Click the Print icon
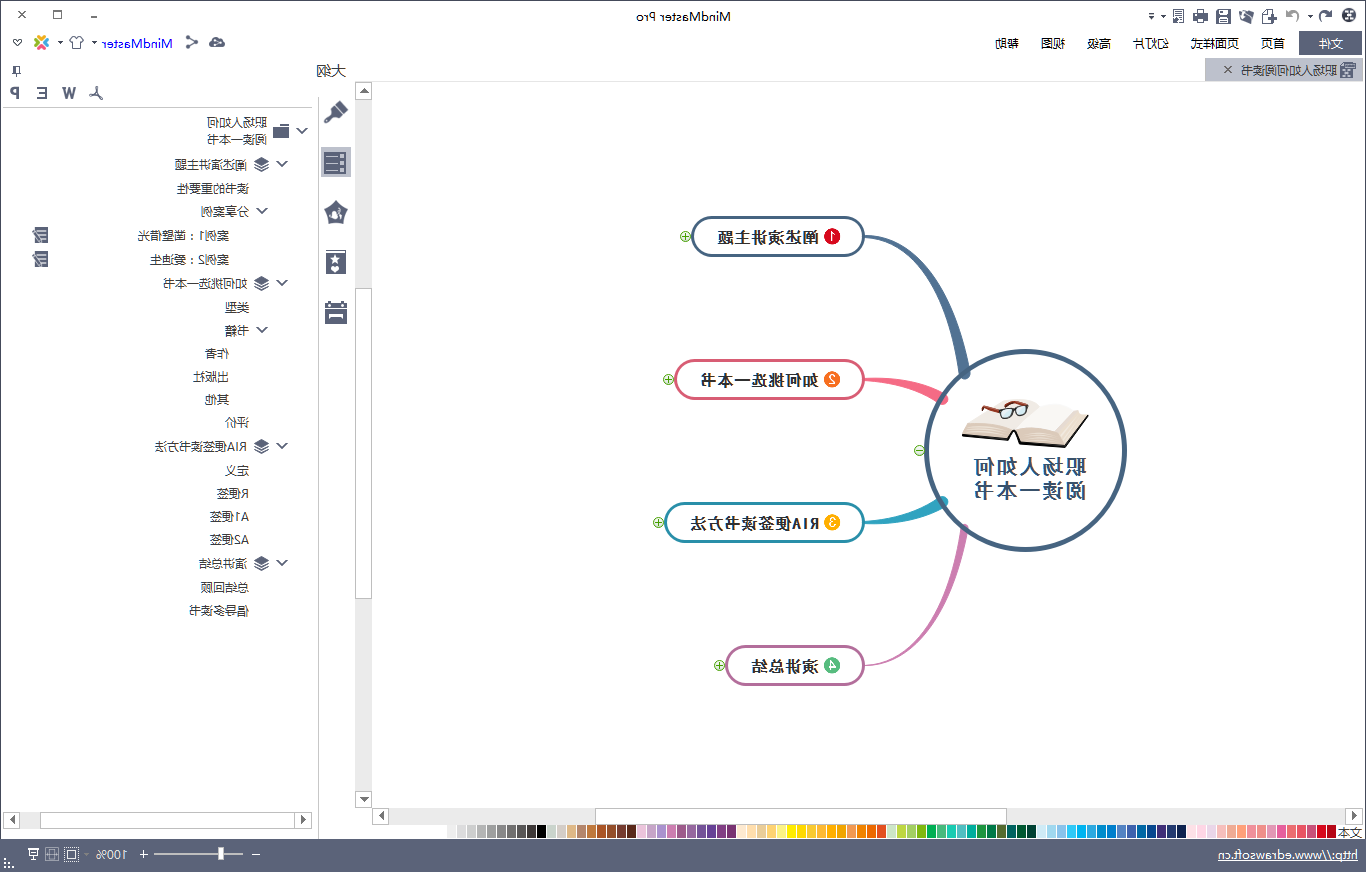1366x872 pixels. coord(1200,16)
